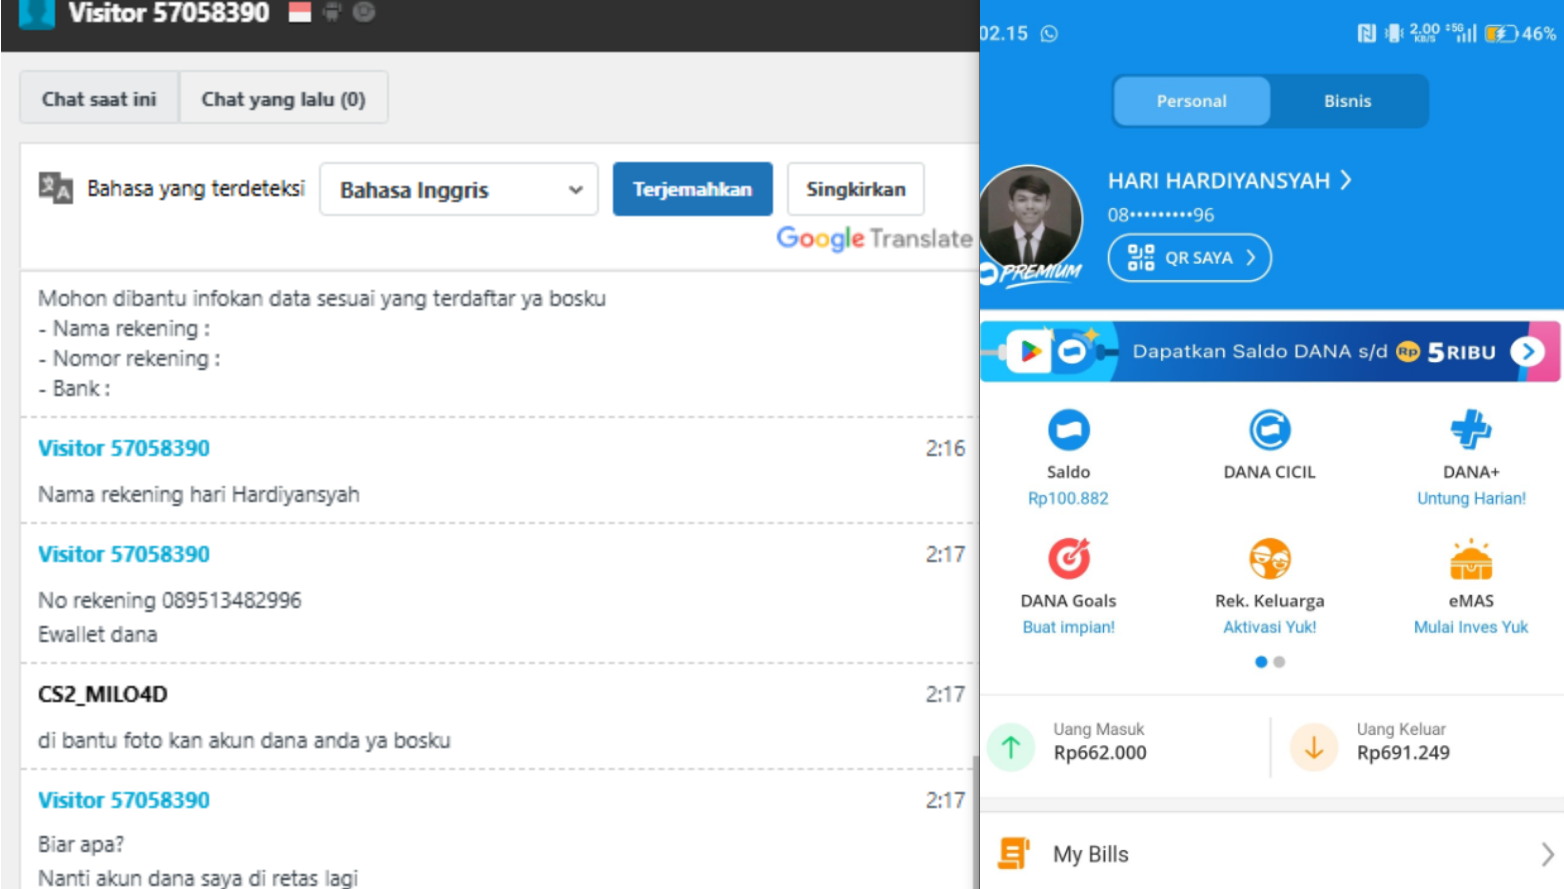Click the Indonesia flag icon beside visitor name

(x=300, y=12)
